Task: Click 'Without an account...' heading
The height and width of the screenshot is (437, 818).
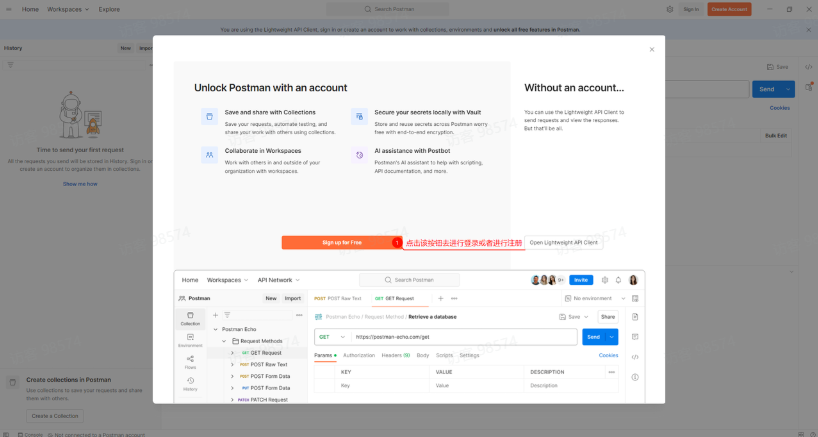Action: coord(574,88)
